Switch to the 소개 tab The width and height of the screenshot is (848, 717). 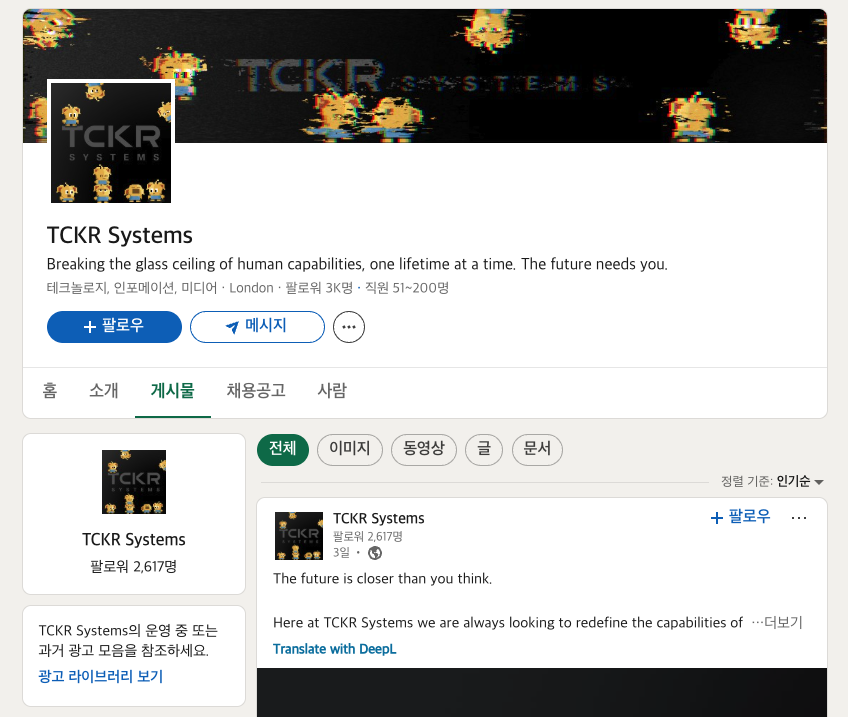click(104, 390)
